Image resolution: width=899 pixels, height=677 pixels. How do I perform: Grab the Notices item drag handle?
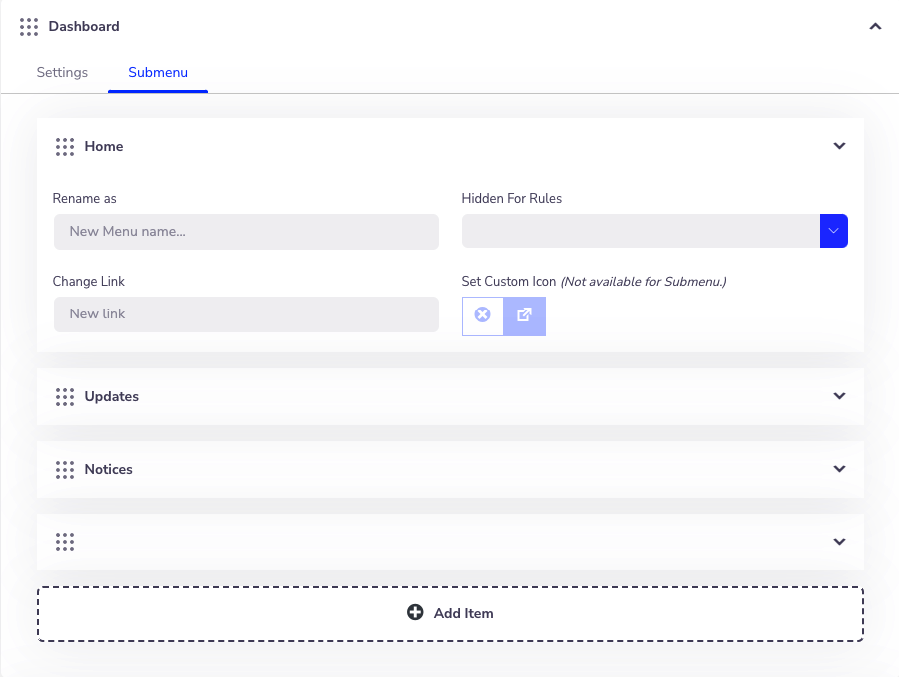point(65,469)
